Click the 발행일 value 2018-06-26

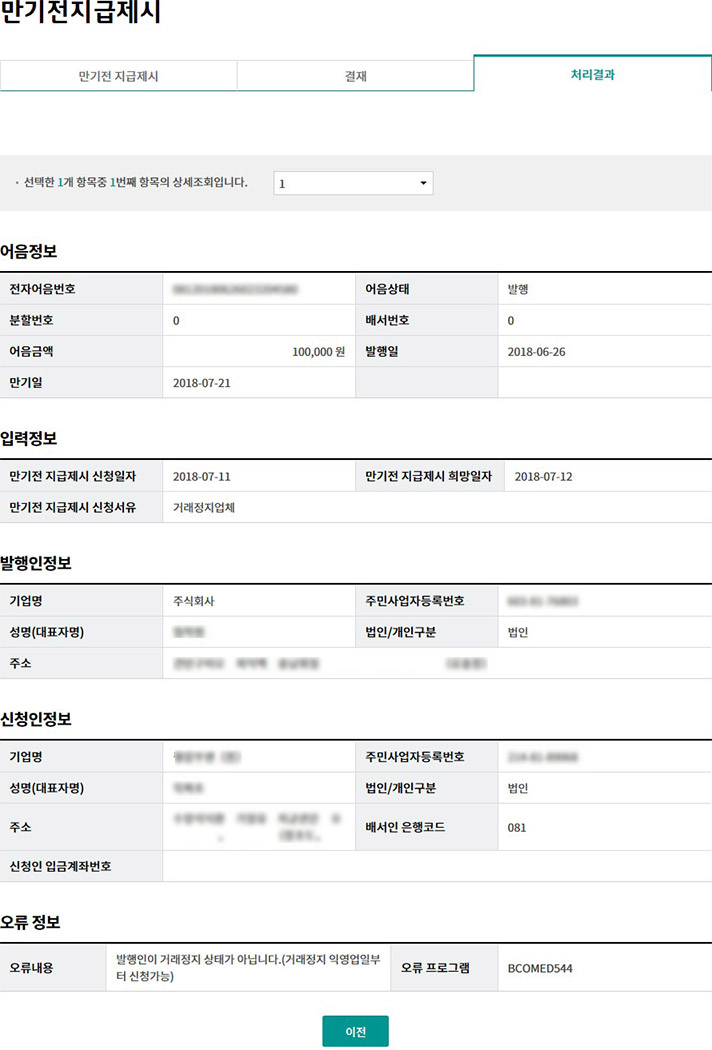click(537, 352)
